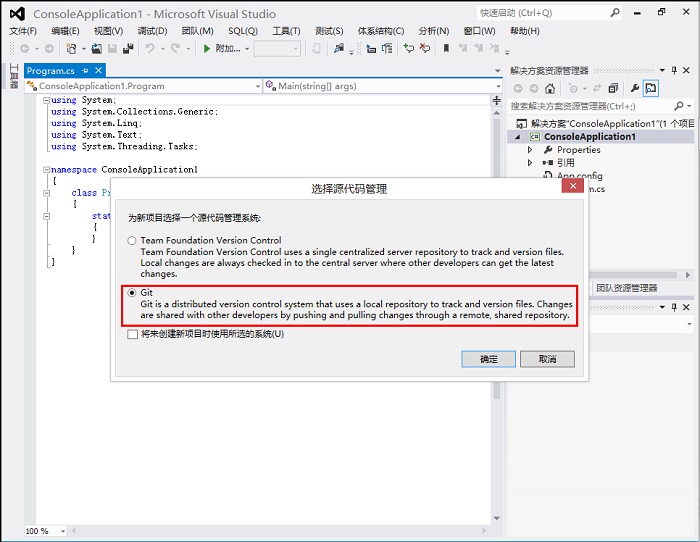This screenshot has width=700, height=542.
Task: Open the 体系结构(C) menu
Action: click(381, 31)
